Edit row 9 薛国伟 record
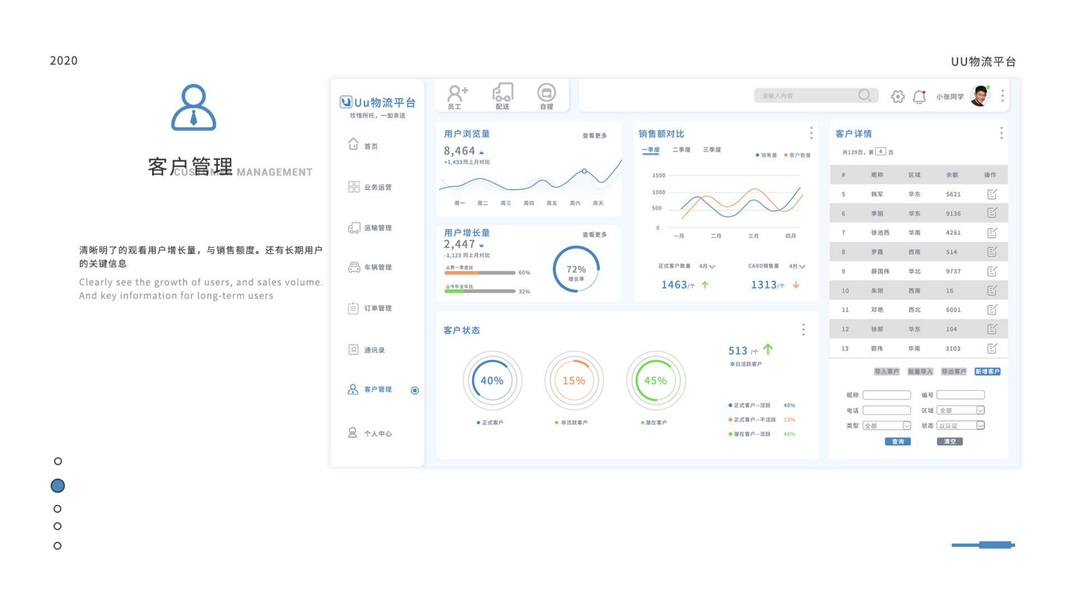Screen dimensions: 1067x600 (992, 271)
